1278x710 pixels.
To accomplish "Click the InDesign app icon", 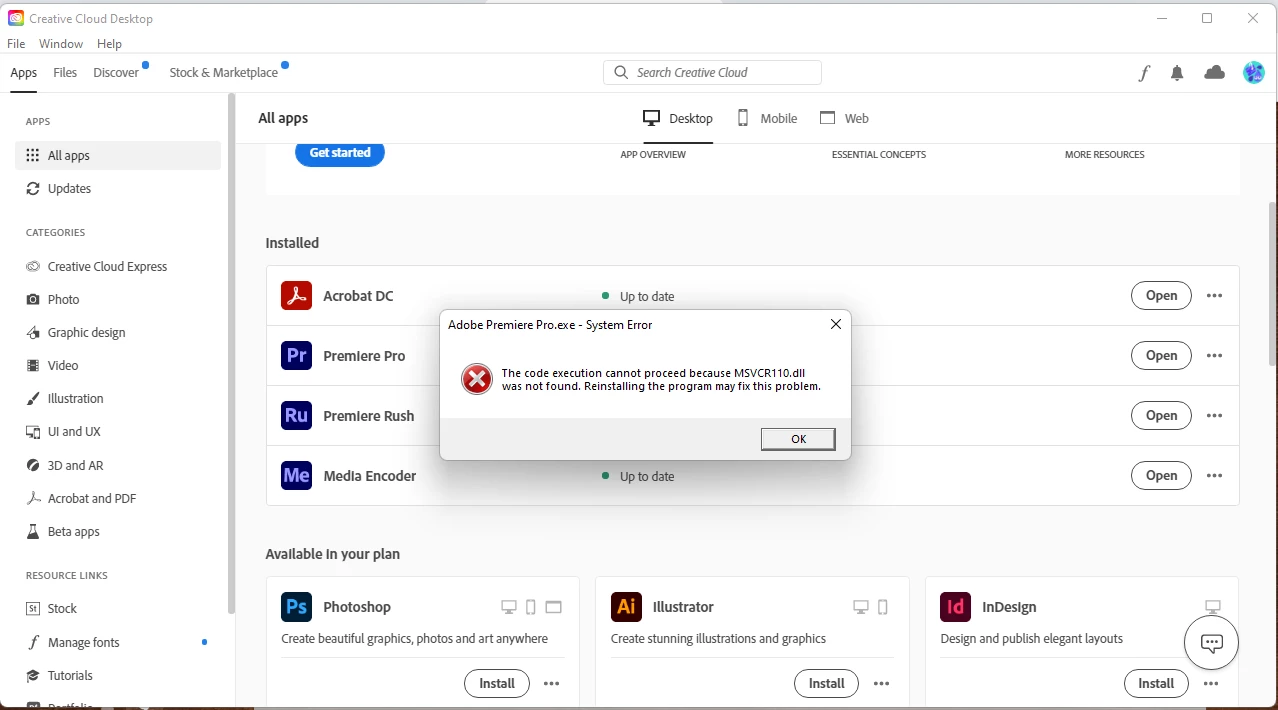I will coord(956,607).
